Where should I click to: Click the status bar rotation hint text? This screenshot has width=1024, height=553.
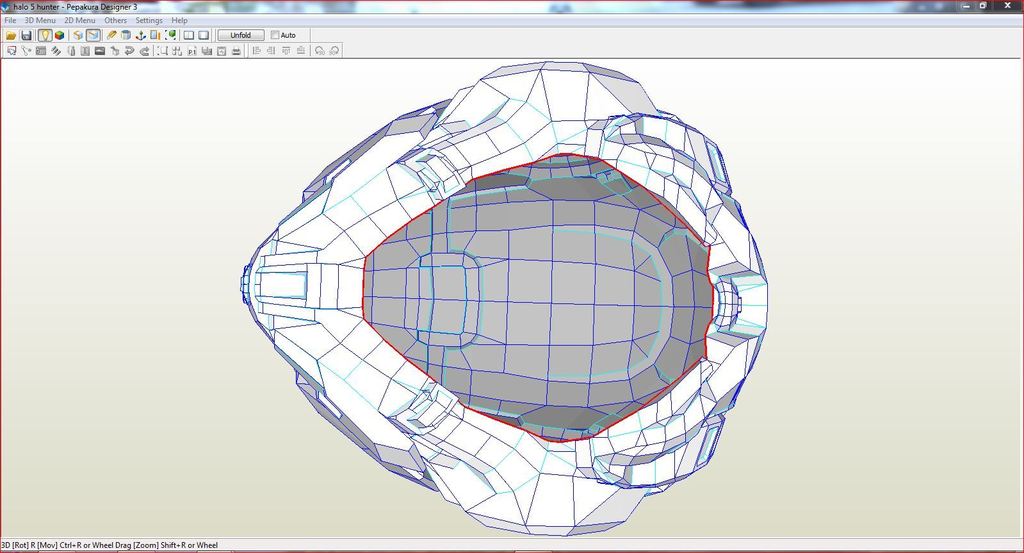(x=110, y=545)
